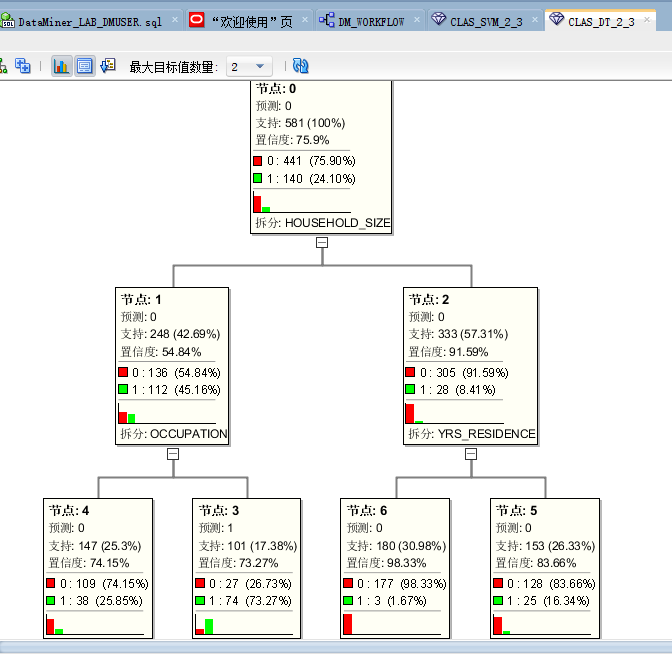Screen dimensions: 672x655
Task: Click the red swatch for 0: 441 in node 0
Action: [258, 161]
